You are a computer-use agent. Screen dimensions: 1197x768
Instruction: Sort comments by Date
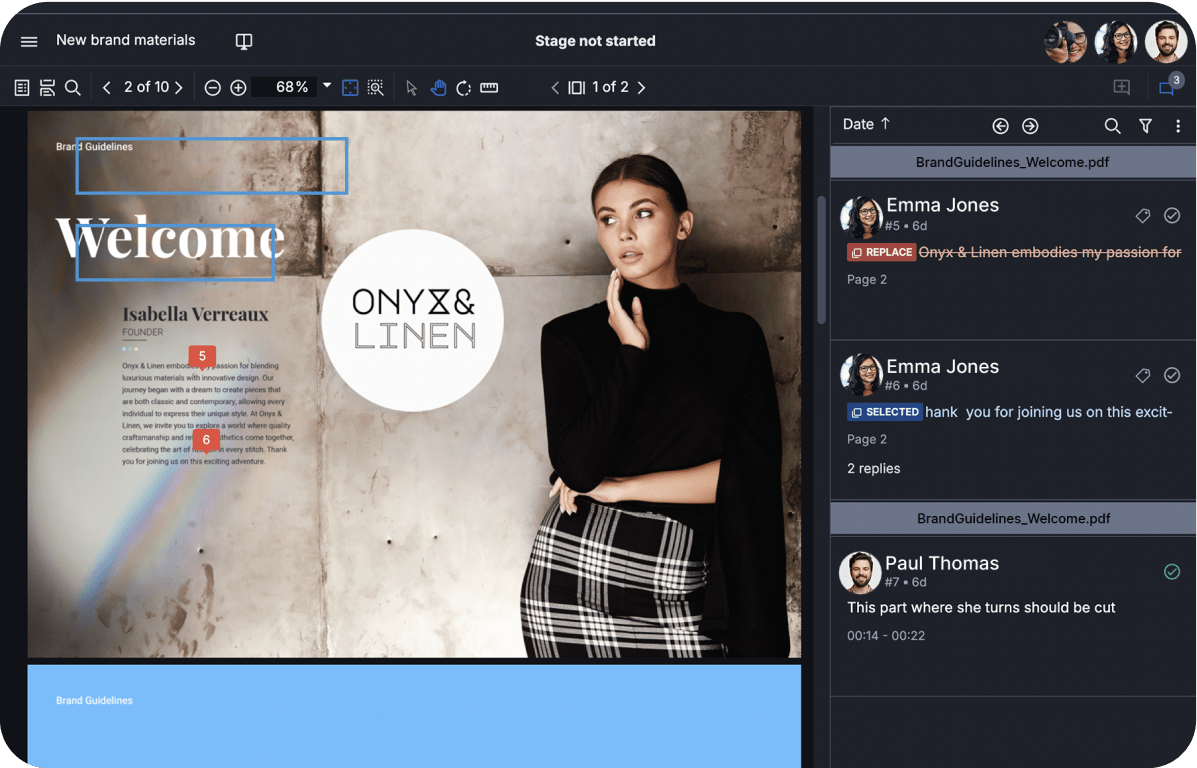tap(866, 124)
